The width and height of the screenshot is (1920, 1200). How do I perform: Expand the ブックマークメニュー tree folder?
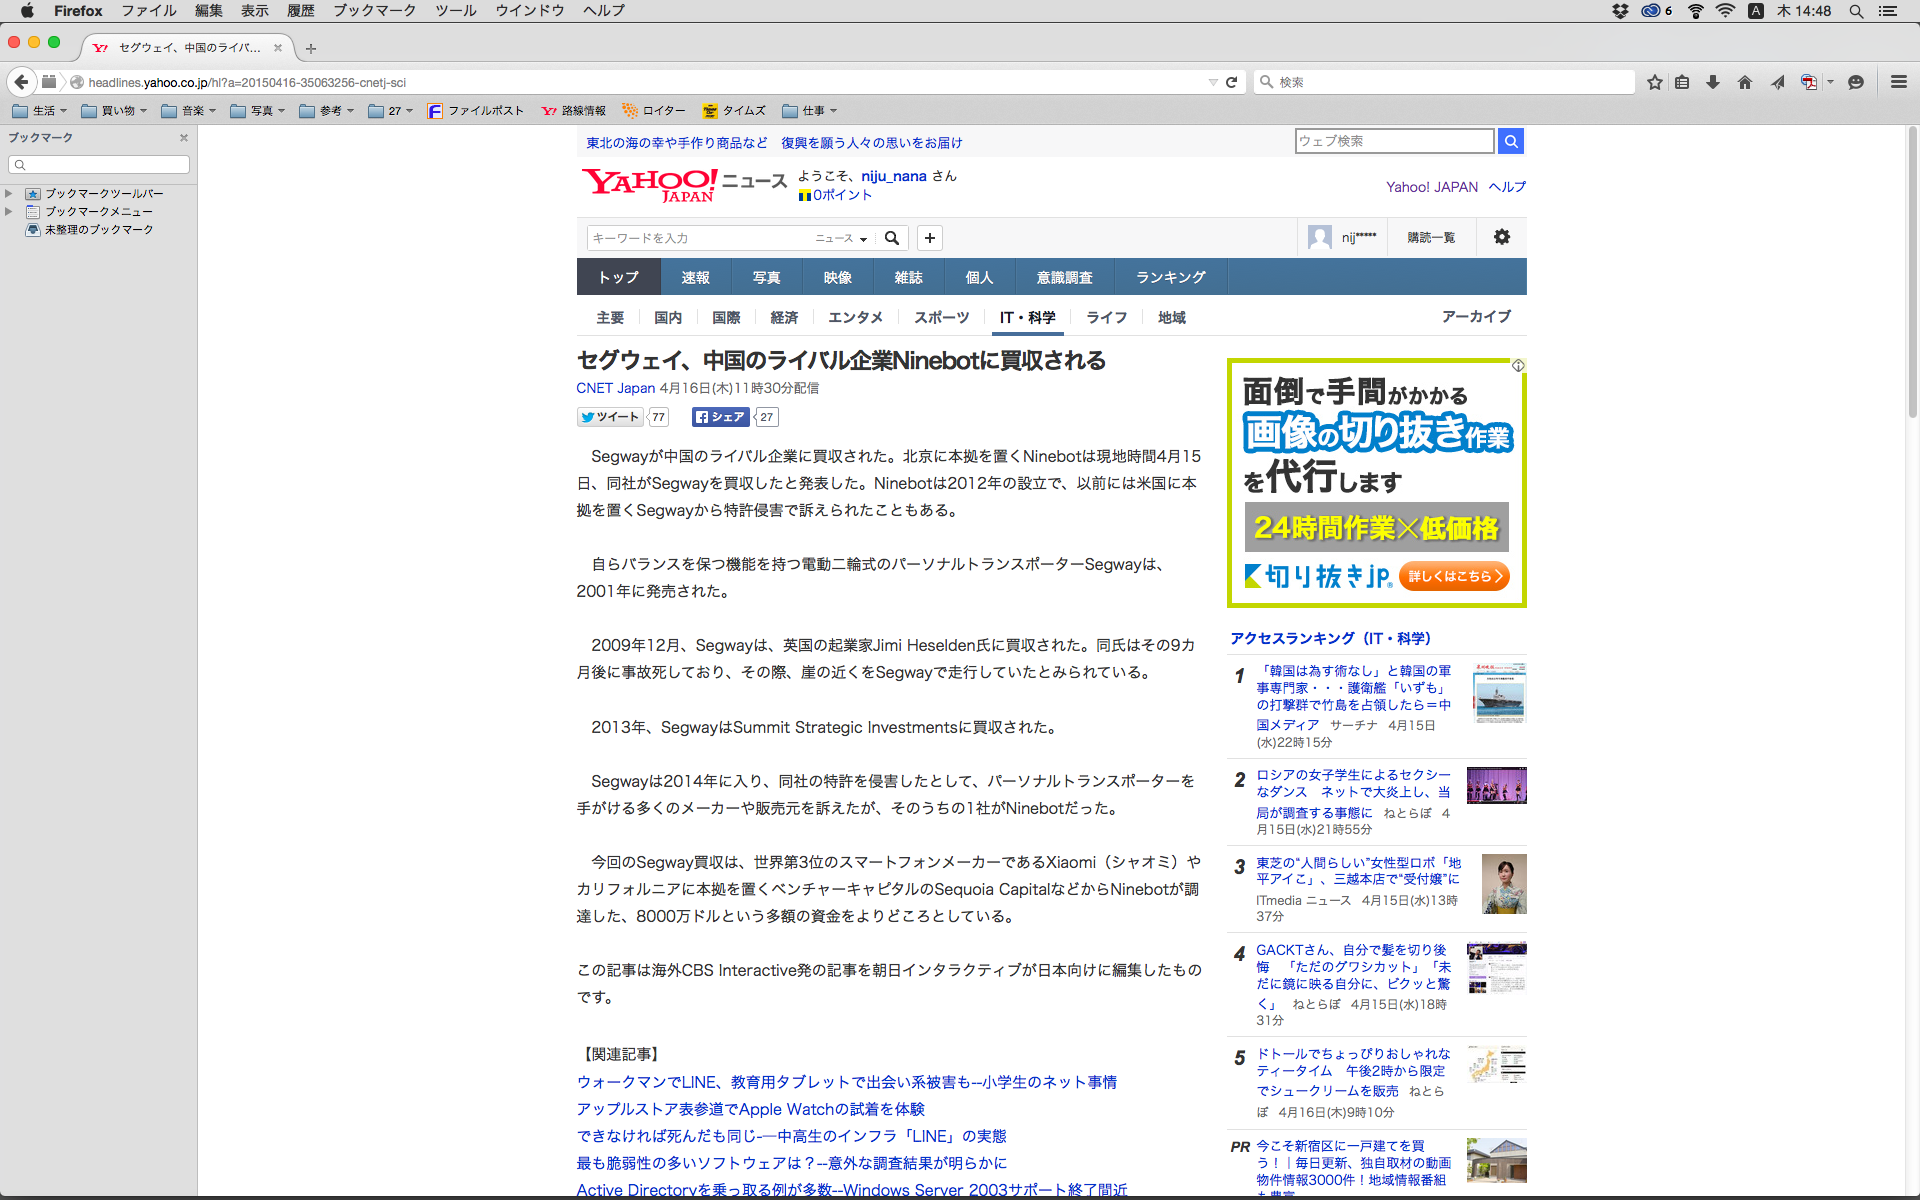[x=9, y=211]
